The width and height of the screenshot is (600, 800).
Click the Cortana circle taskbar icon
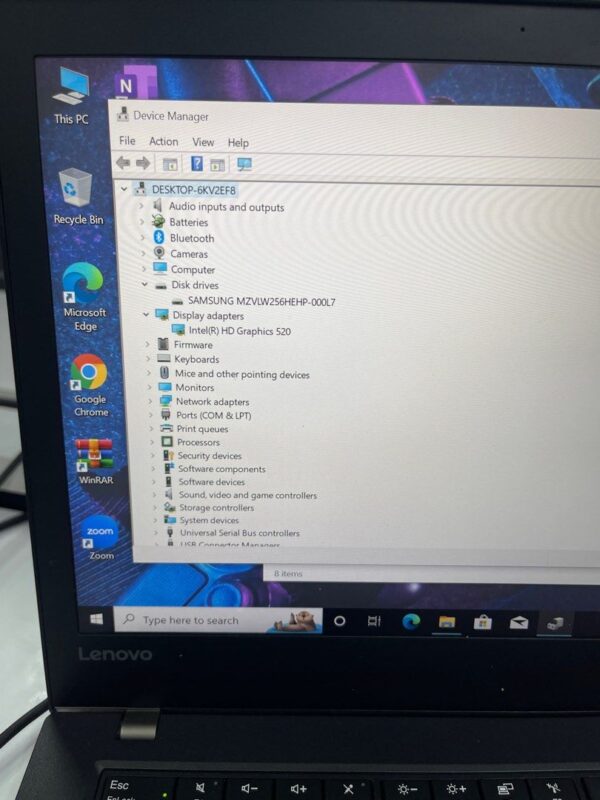pyautogui.click(x=339, y=621)
